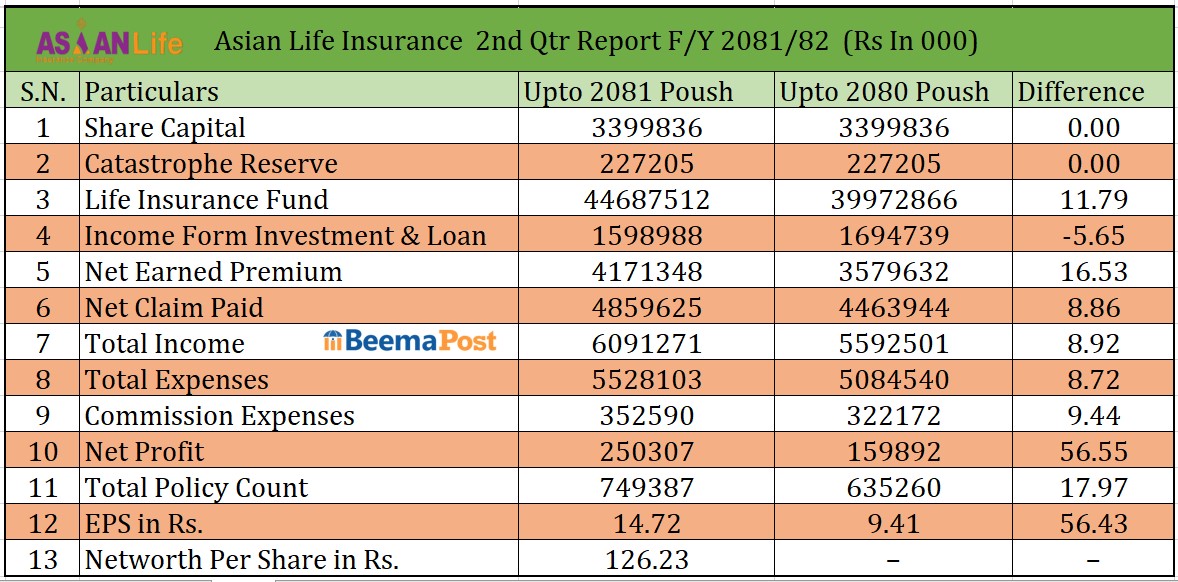Click the S.N. header cell
1178x582 pixels.
coord(43,92)
